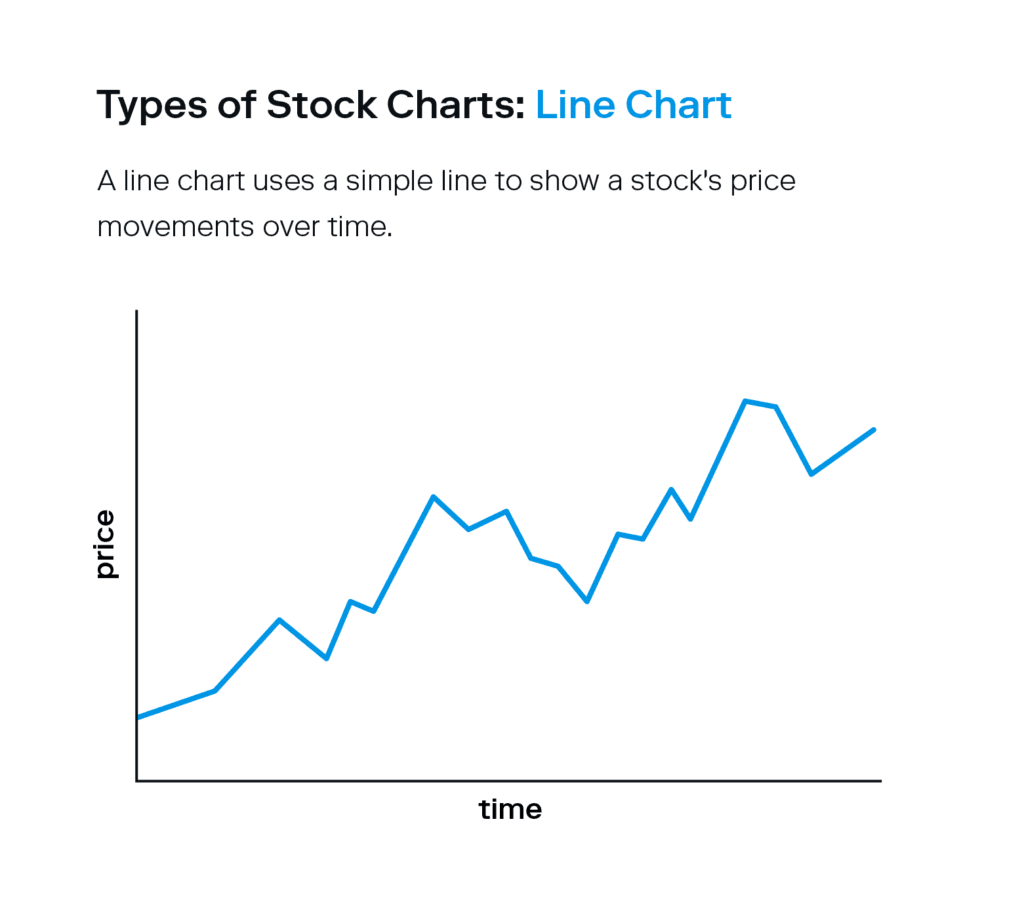
Task: Click the "Types of Stock Charts:" heading
Action: click(310, 106)
